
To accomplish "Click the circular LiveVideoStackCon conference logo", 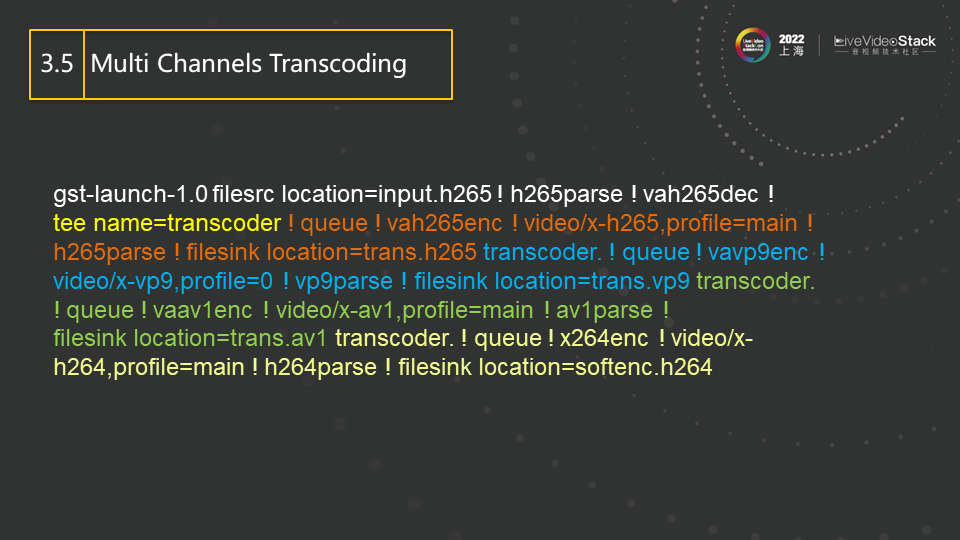I will (753, 45).
